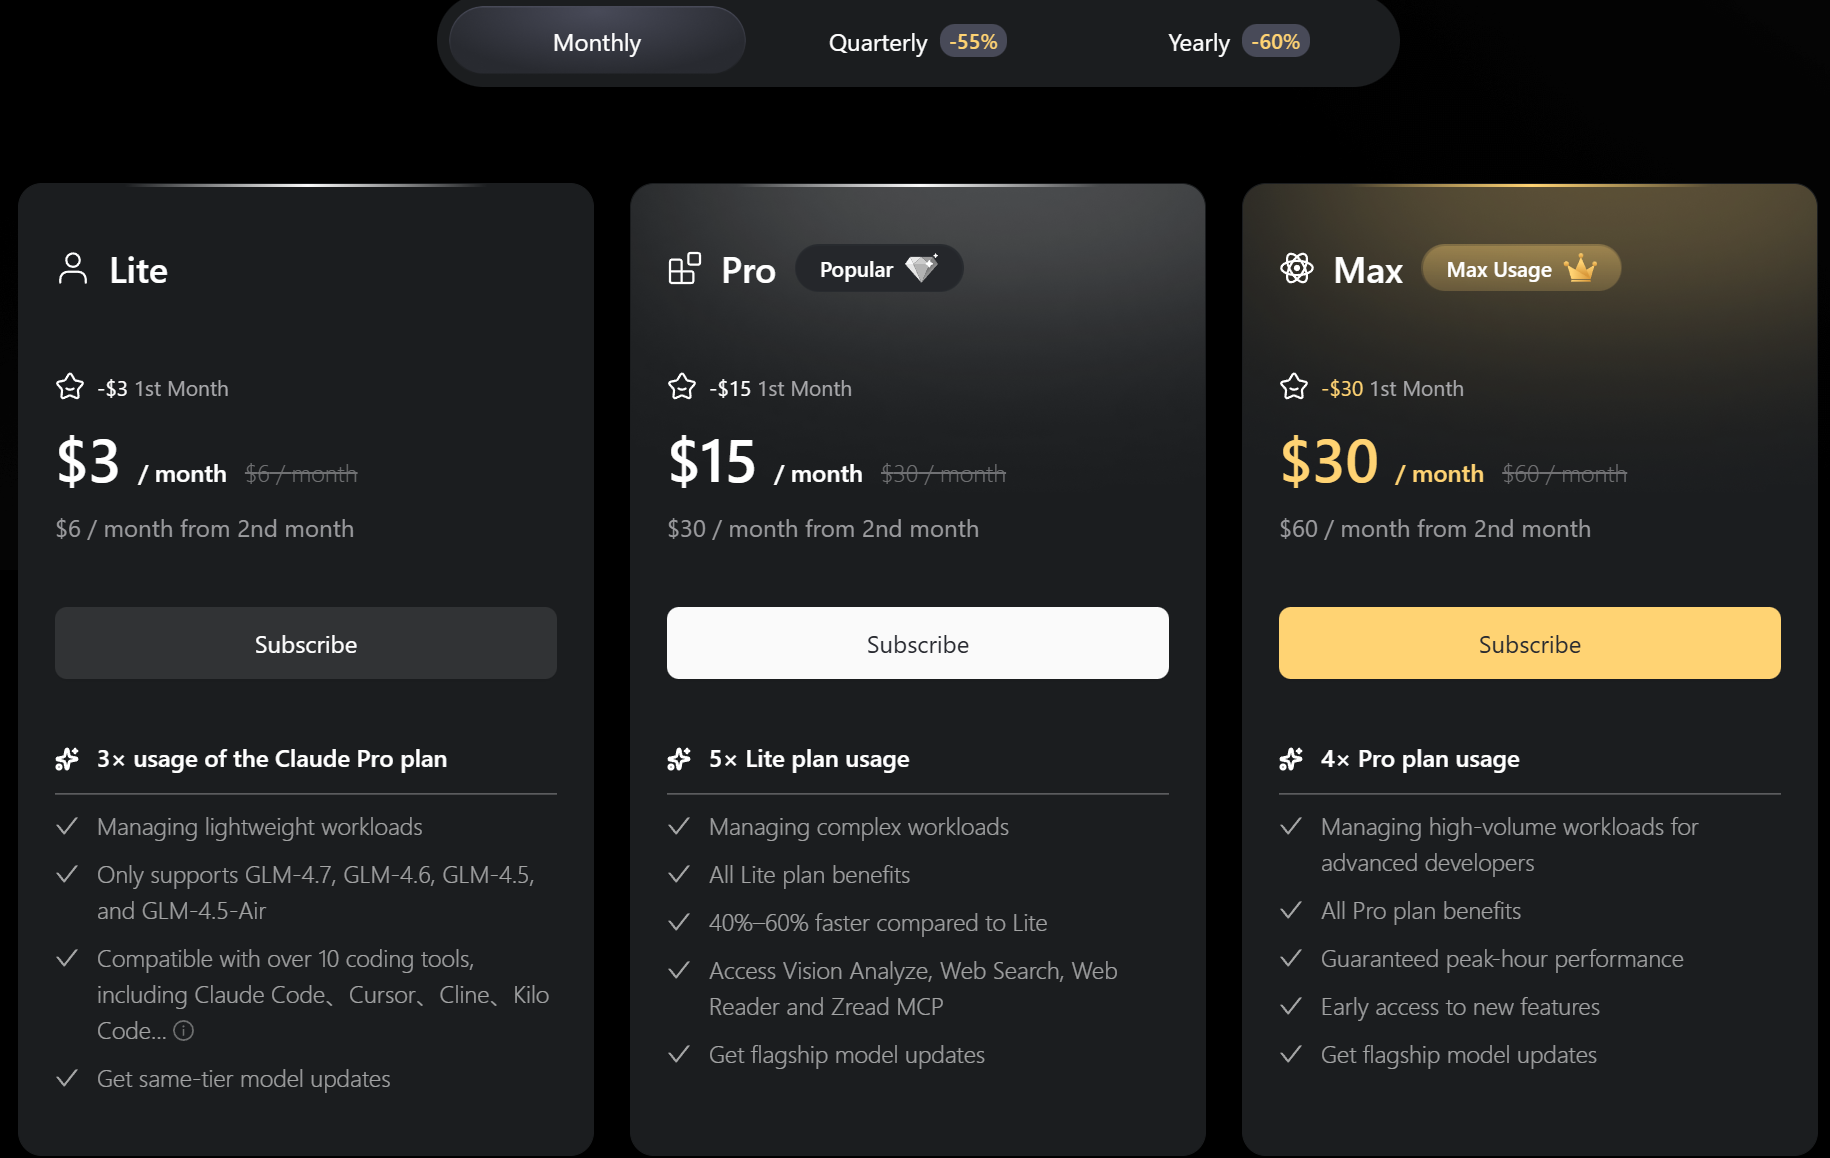
Task: Select the Monthly billing option
Action: coord(597,42)
